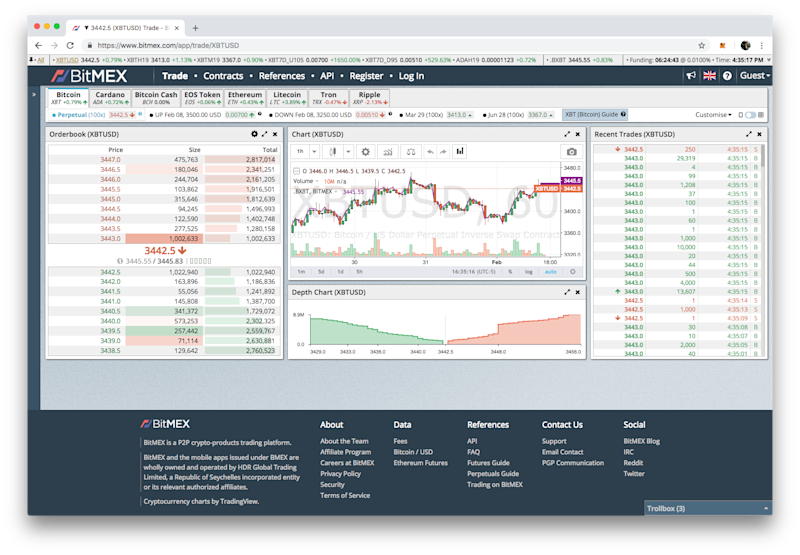The image size is (800, 555).
Task: Click the candlestick chart style icon
Action: pyautogui.click(x=333, y=152)
